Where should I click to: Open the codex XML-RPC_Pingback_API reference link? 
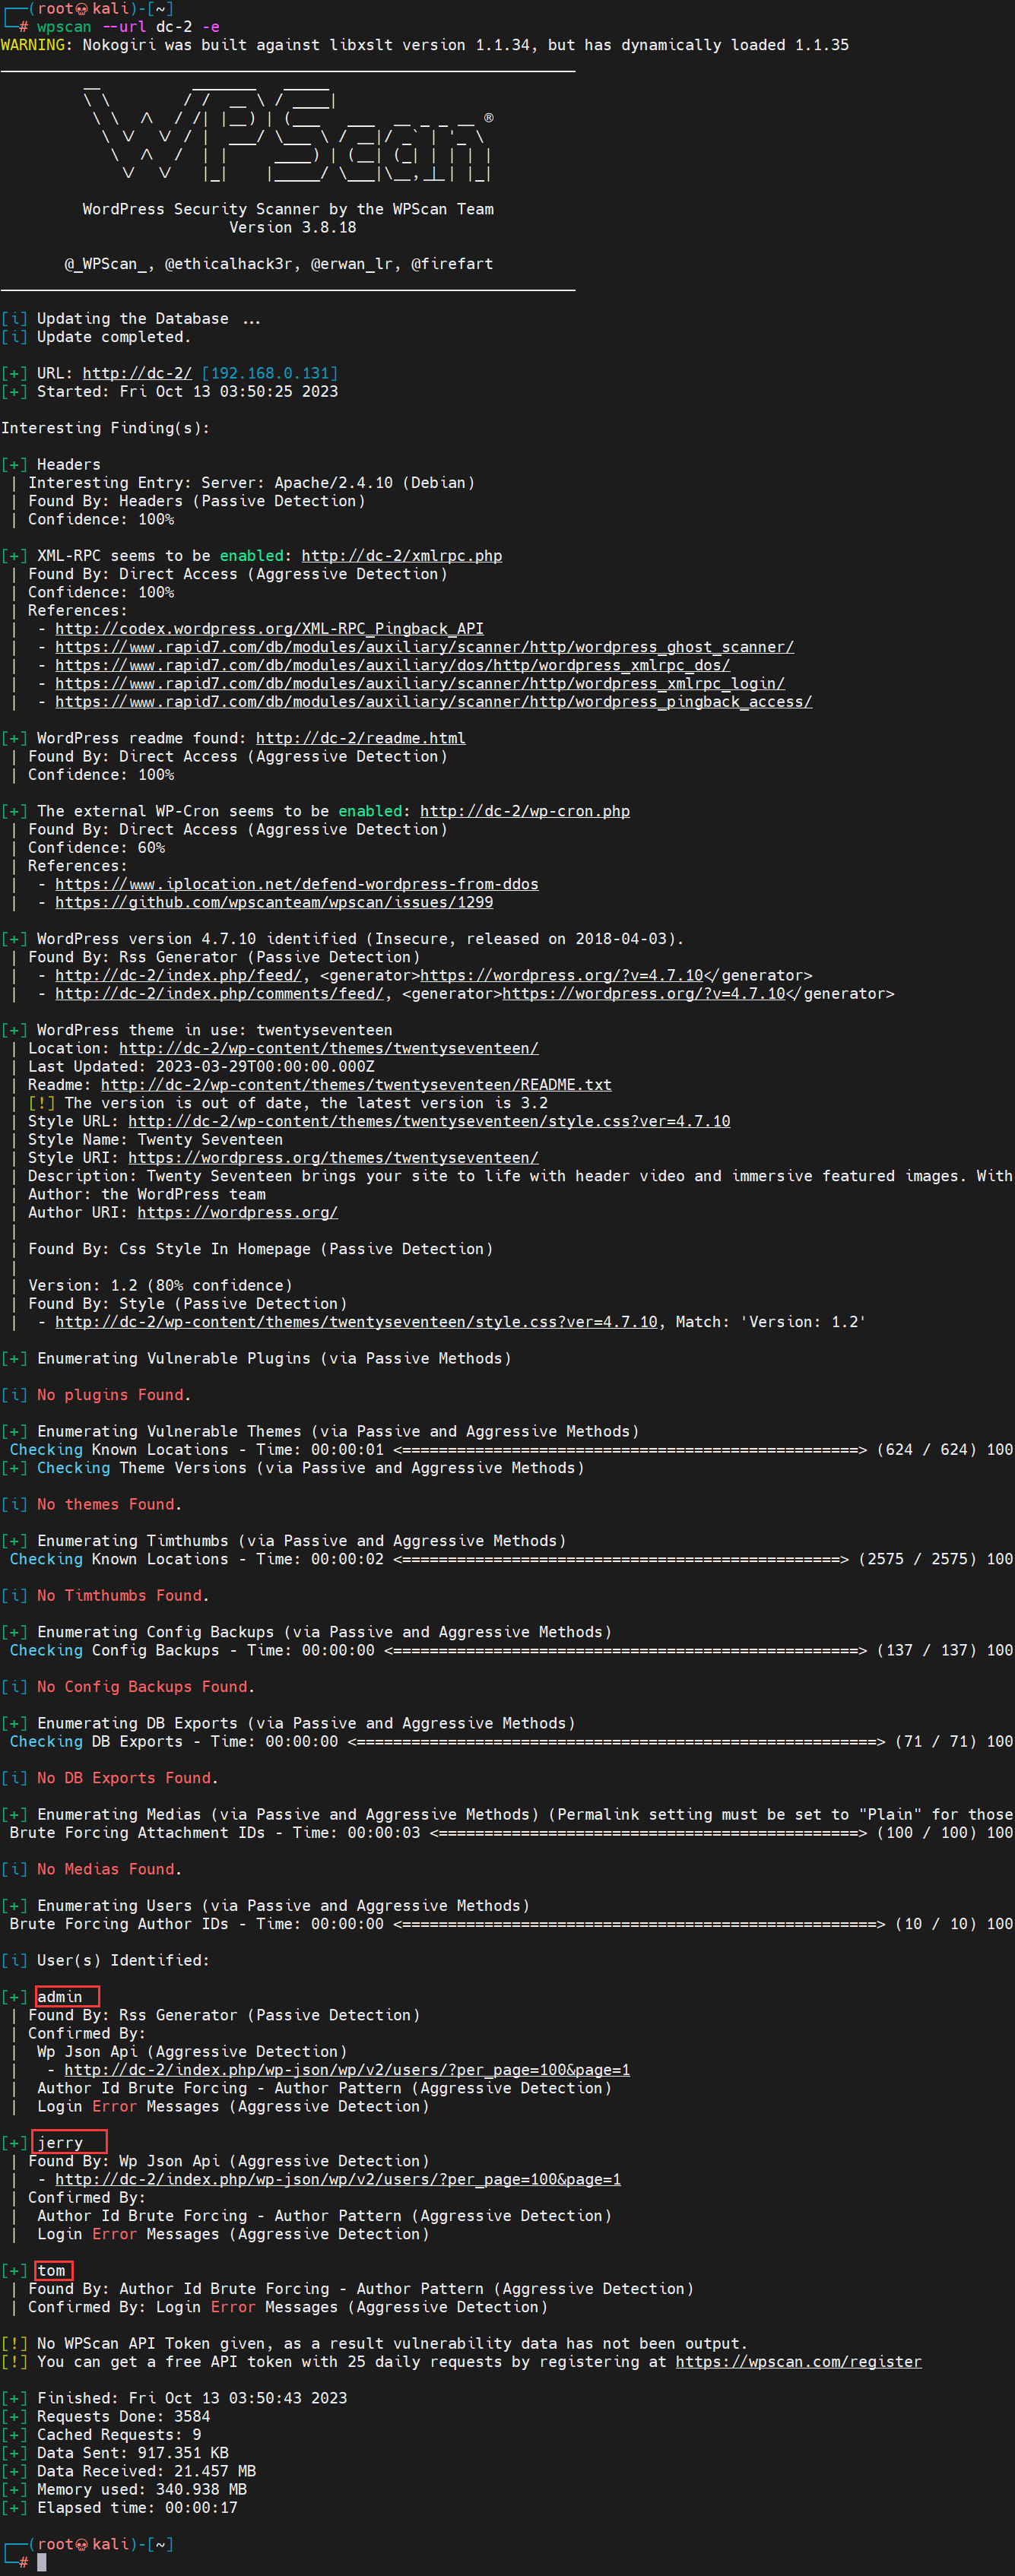[x=269, y=629]
